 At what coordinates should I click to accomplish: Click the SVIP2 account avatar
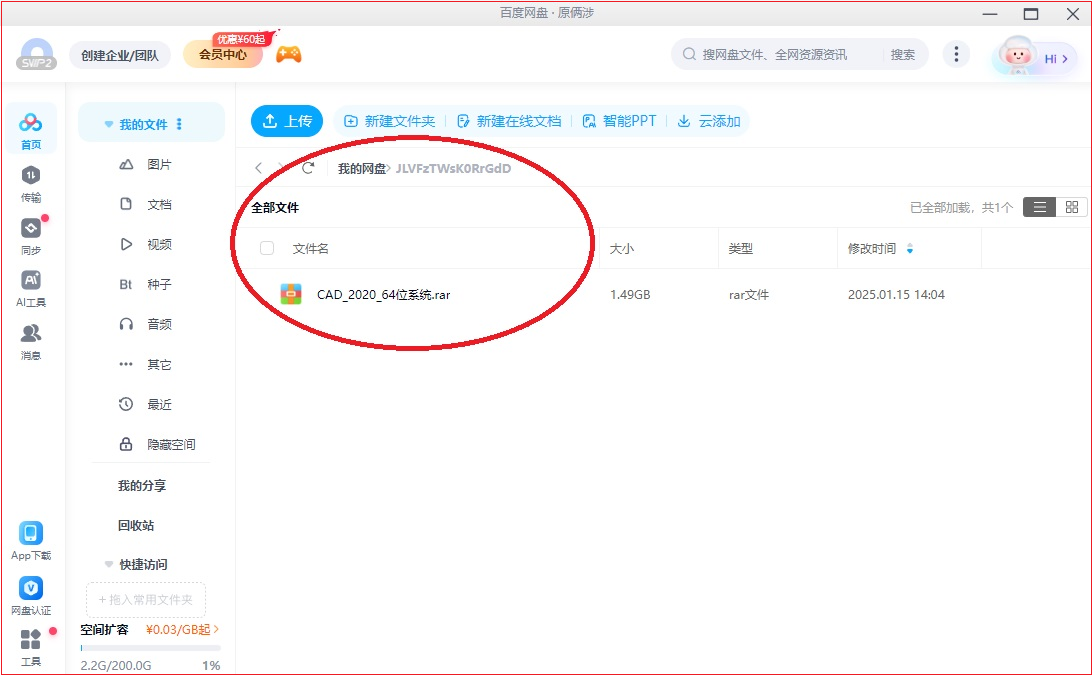36,54
